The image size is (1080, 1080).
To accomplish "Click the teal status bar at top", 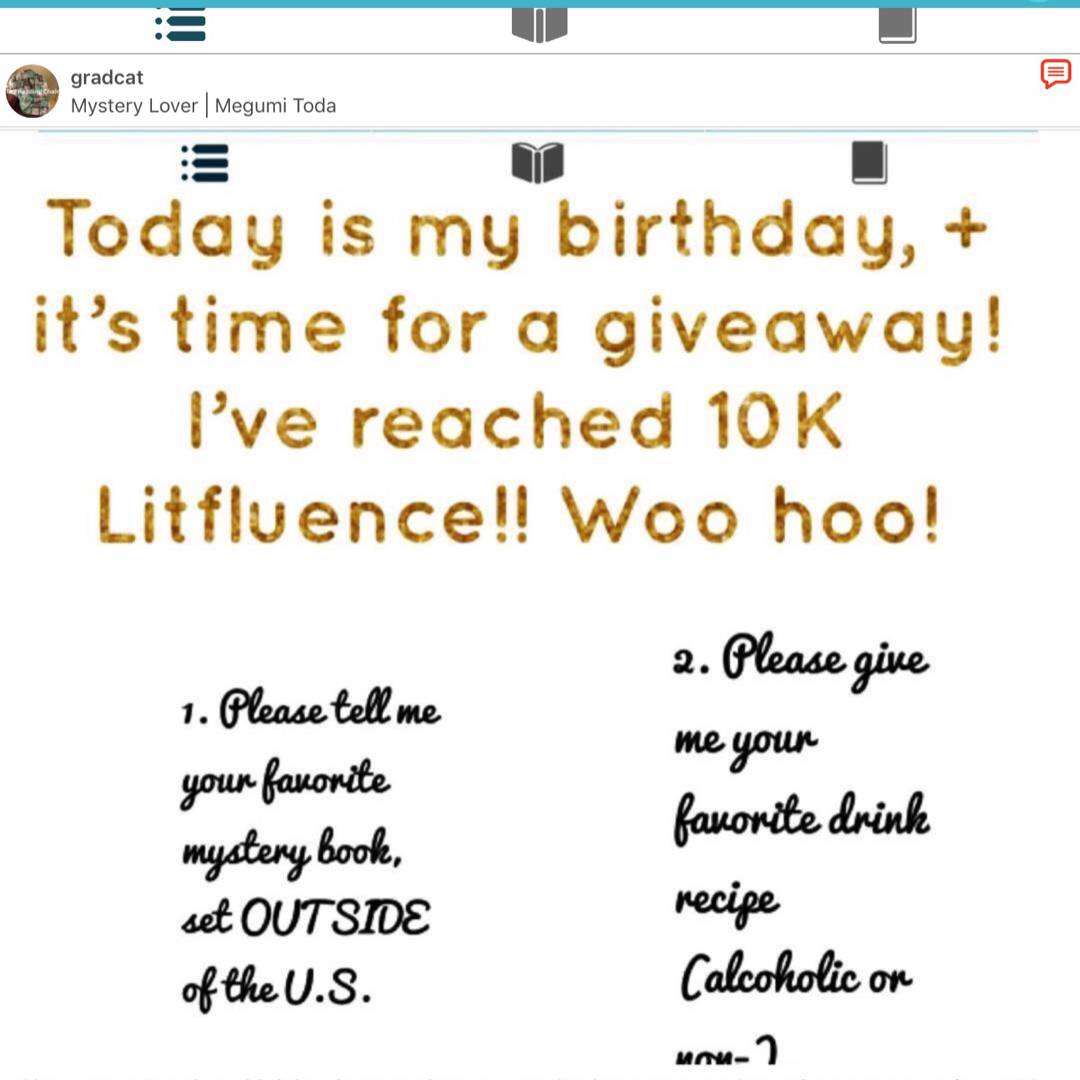I will [x=540, y=3].
